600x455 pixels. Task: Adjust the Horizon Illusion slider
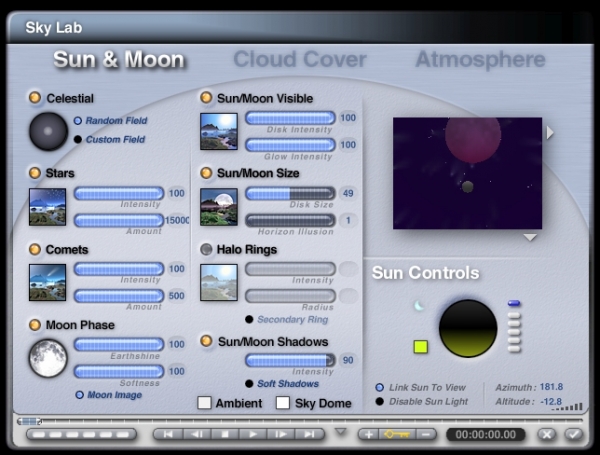[290, 220]
